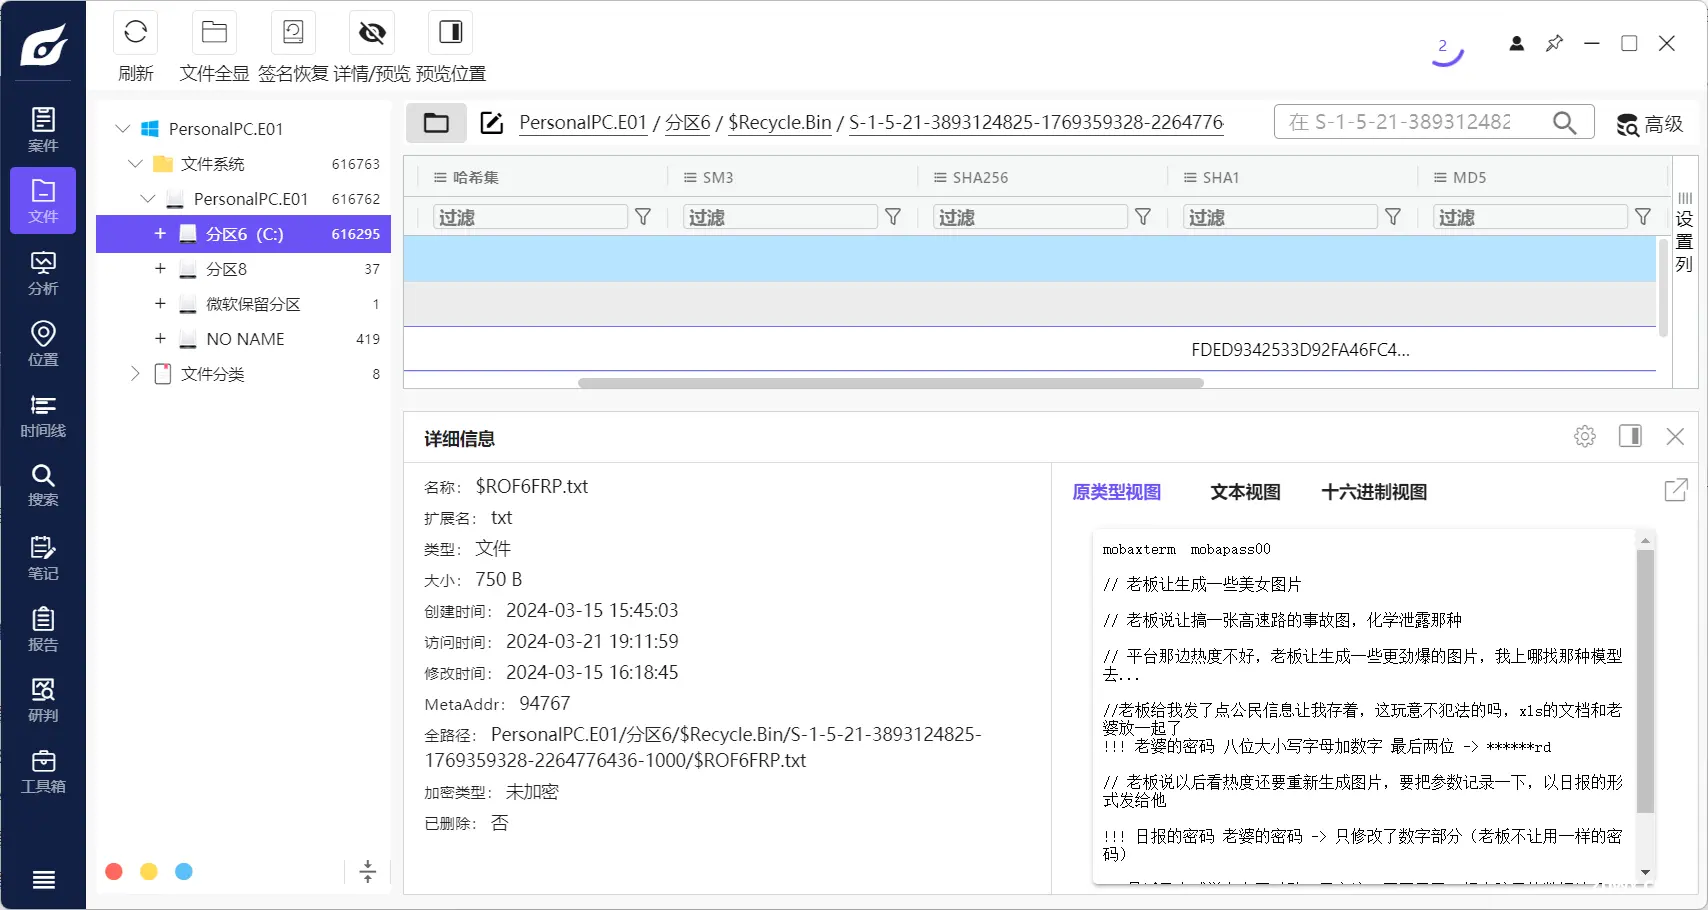Open 高级 advanced search
Viewport: 1708px width, 910px height.
(1650, 124)
